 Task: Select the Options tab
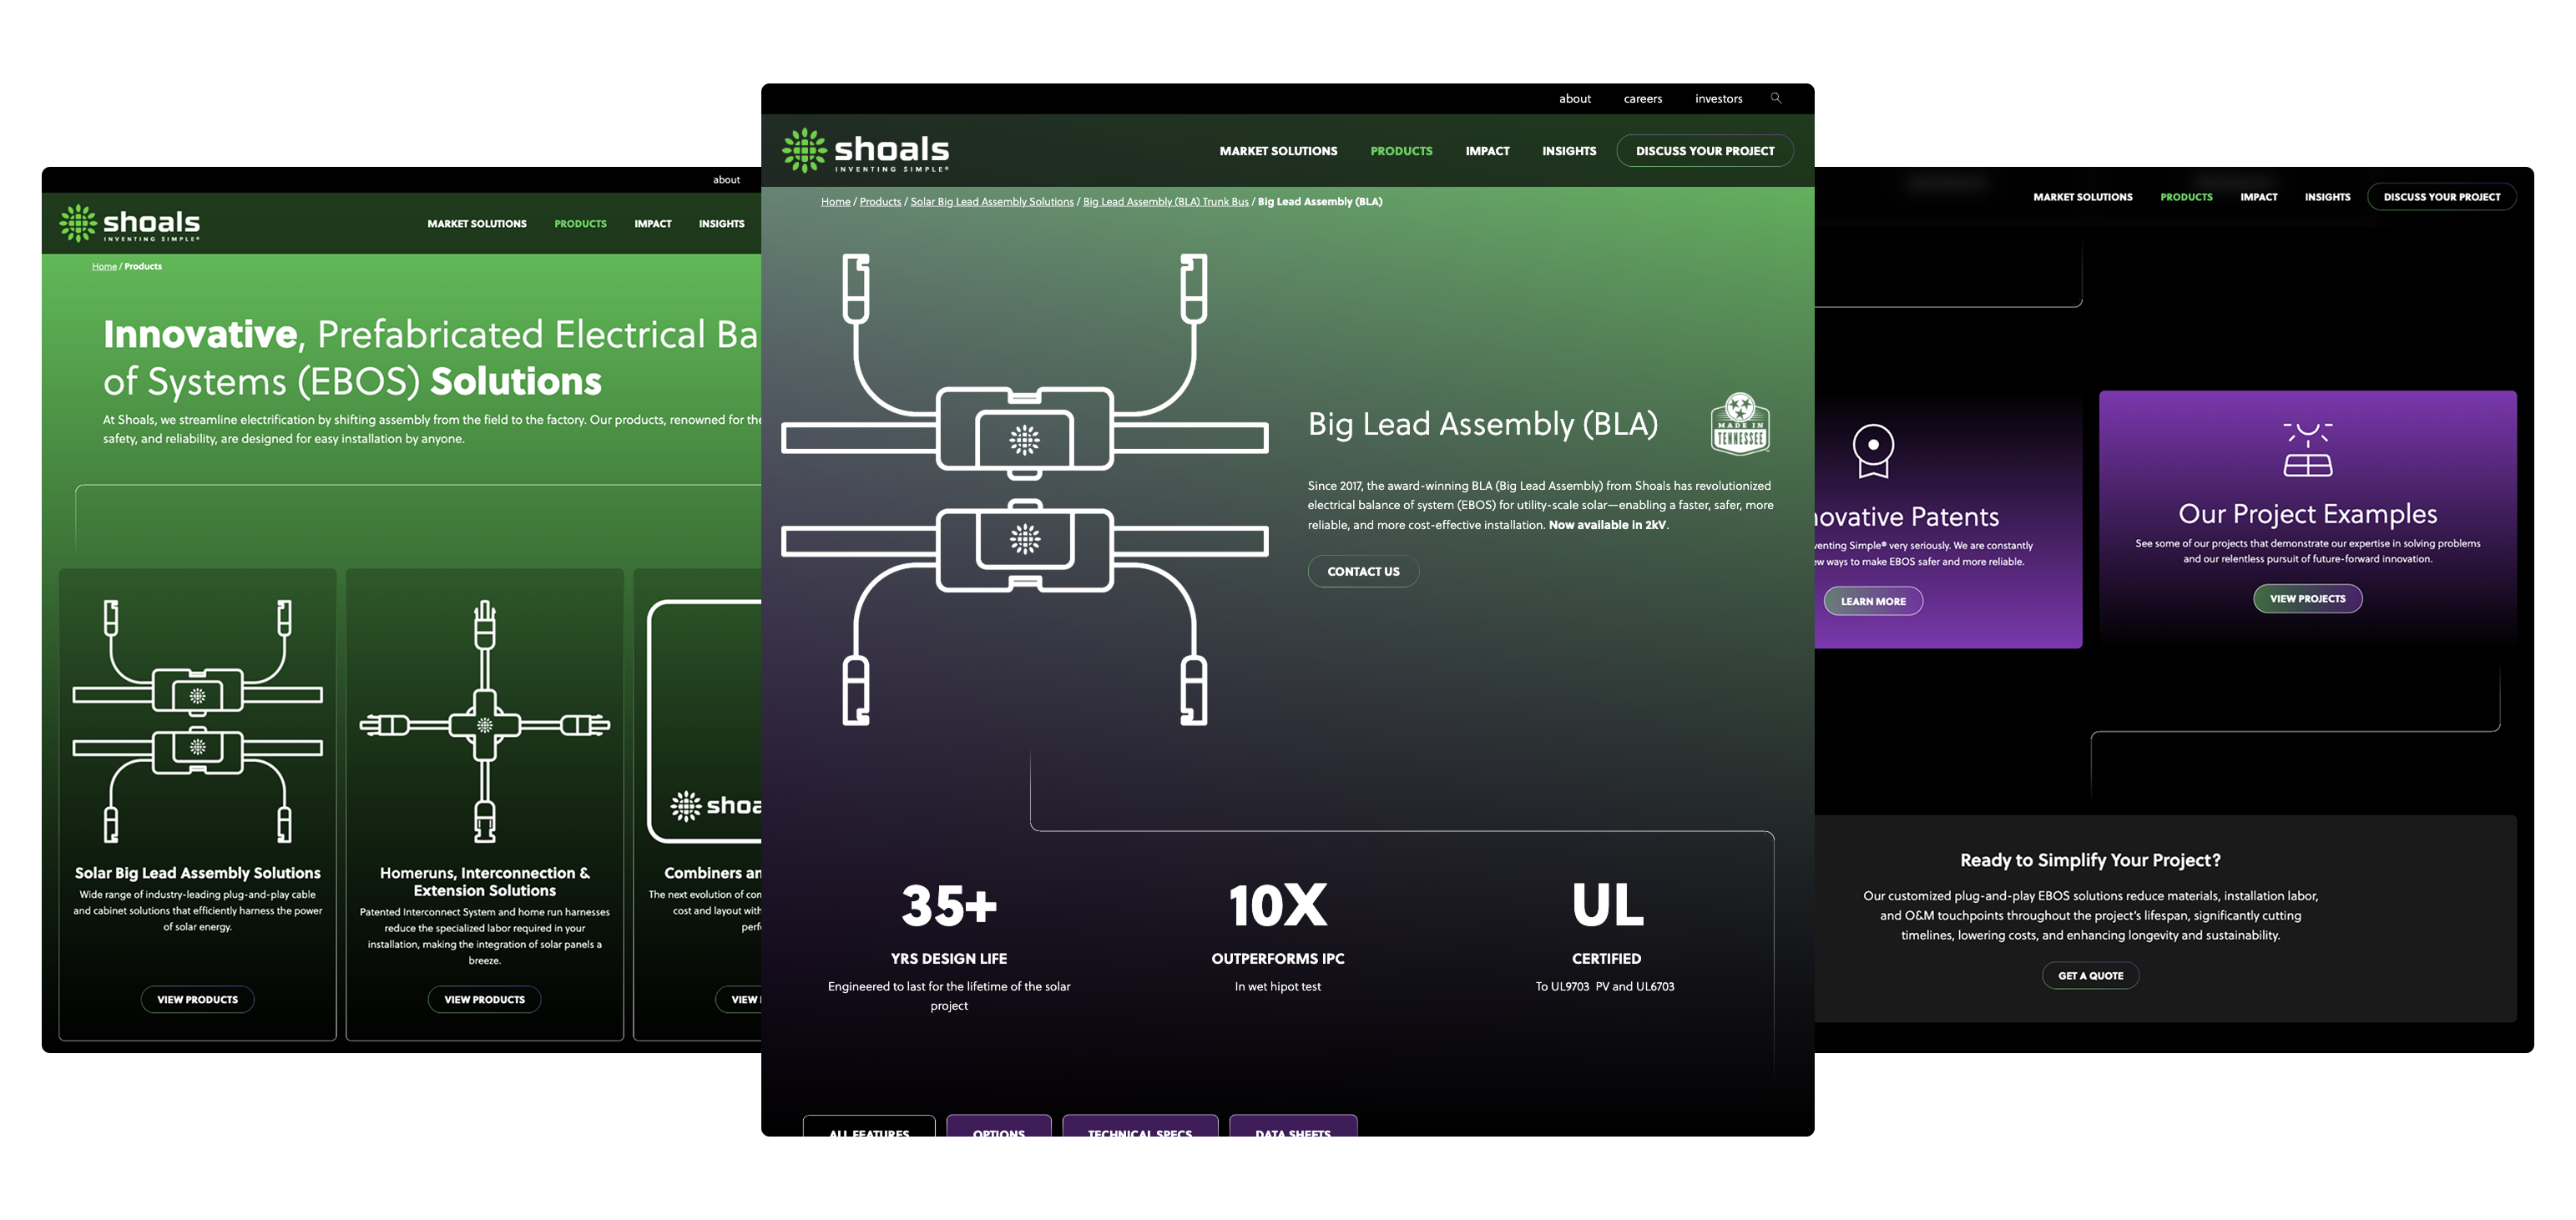[x=999, y=1126]
